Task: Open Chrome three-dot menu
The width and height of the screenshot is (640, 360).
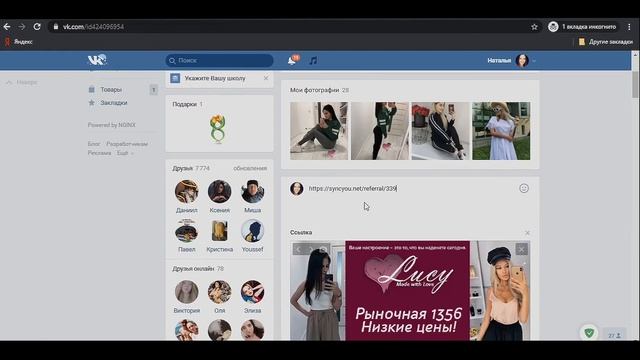Action: (x=629, y=27)
